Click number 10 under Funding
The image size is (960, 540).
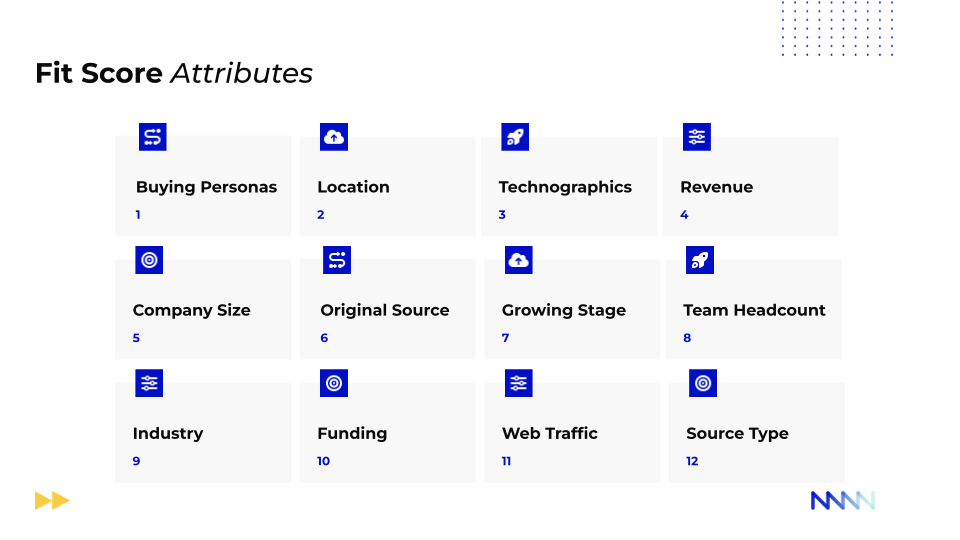323,461
